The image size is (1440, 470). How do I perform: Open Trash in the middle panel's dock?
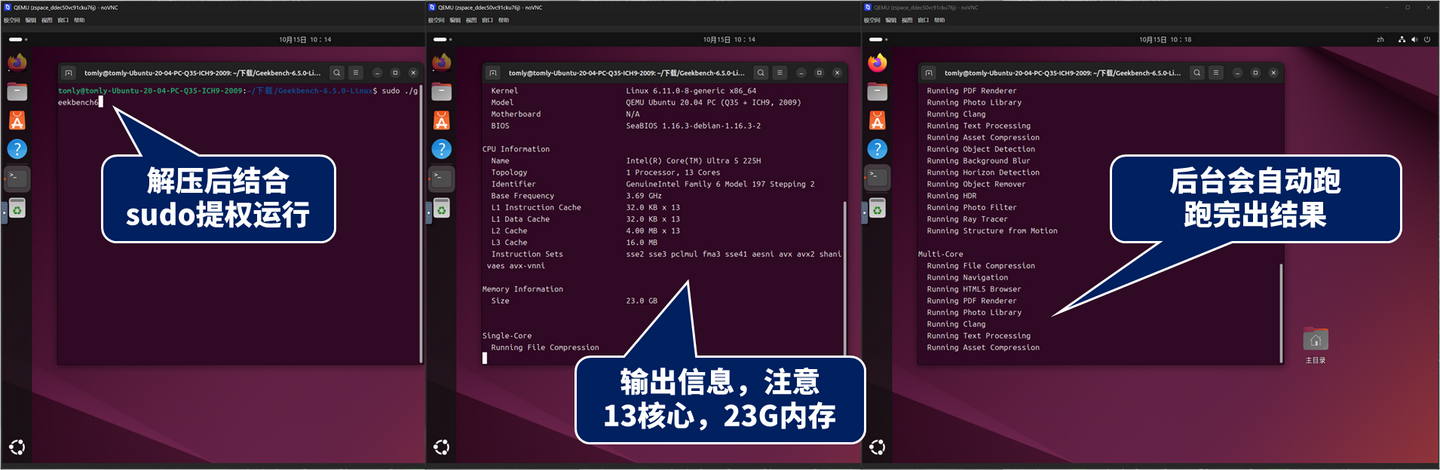441,209
